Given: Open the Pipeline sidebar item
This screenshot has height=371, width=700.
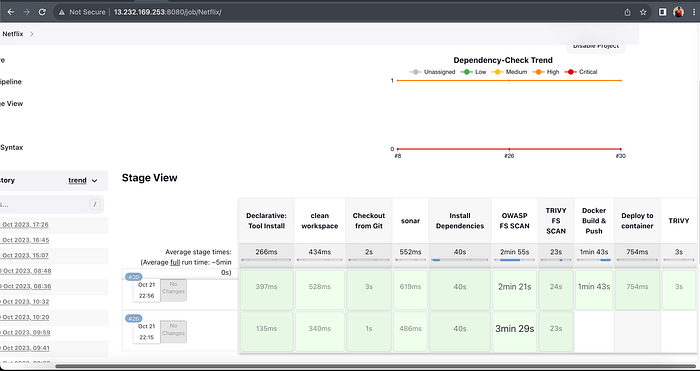Looking at the screenshot, I should pos(11,82).
